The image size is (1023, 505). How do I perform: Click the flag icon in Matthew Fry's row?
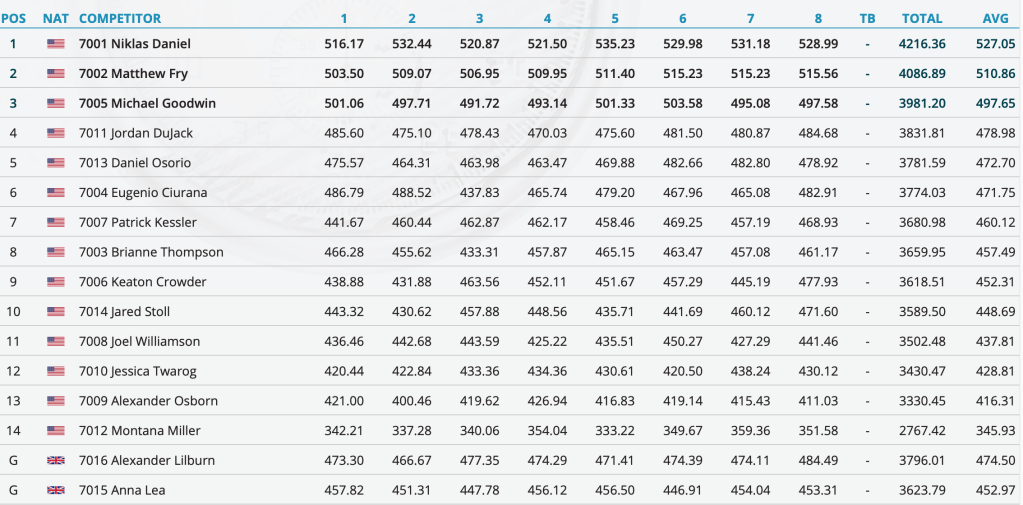55,74
